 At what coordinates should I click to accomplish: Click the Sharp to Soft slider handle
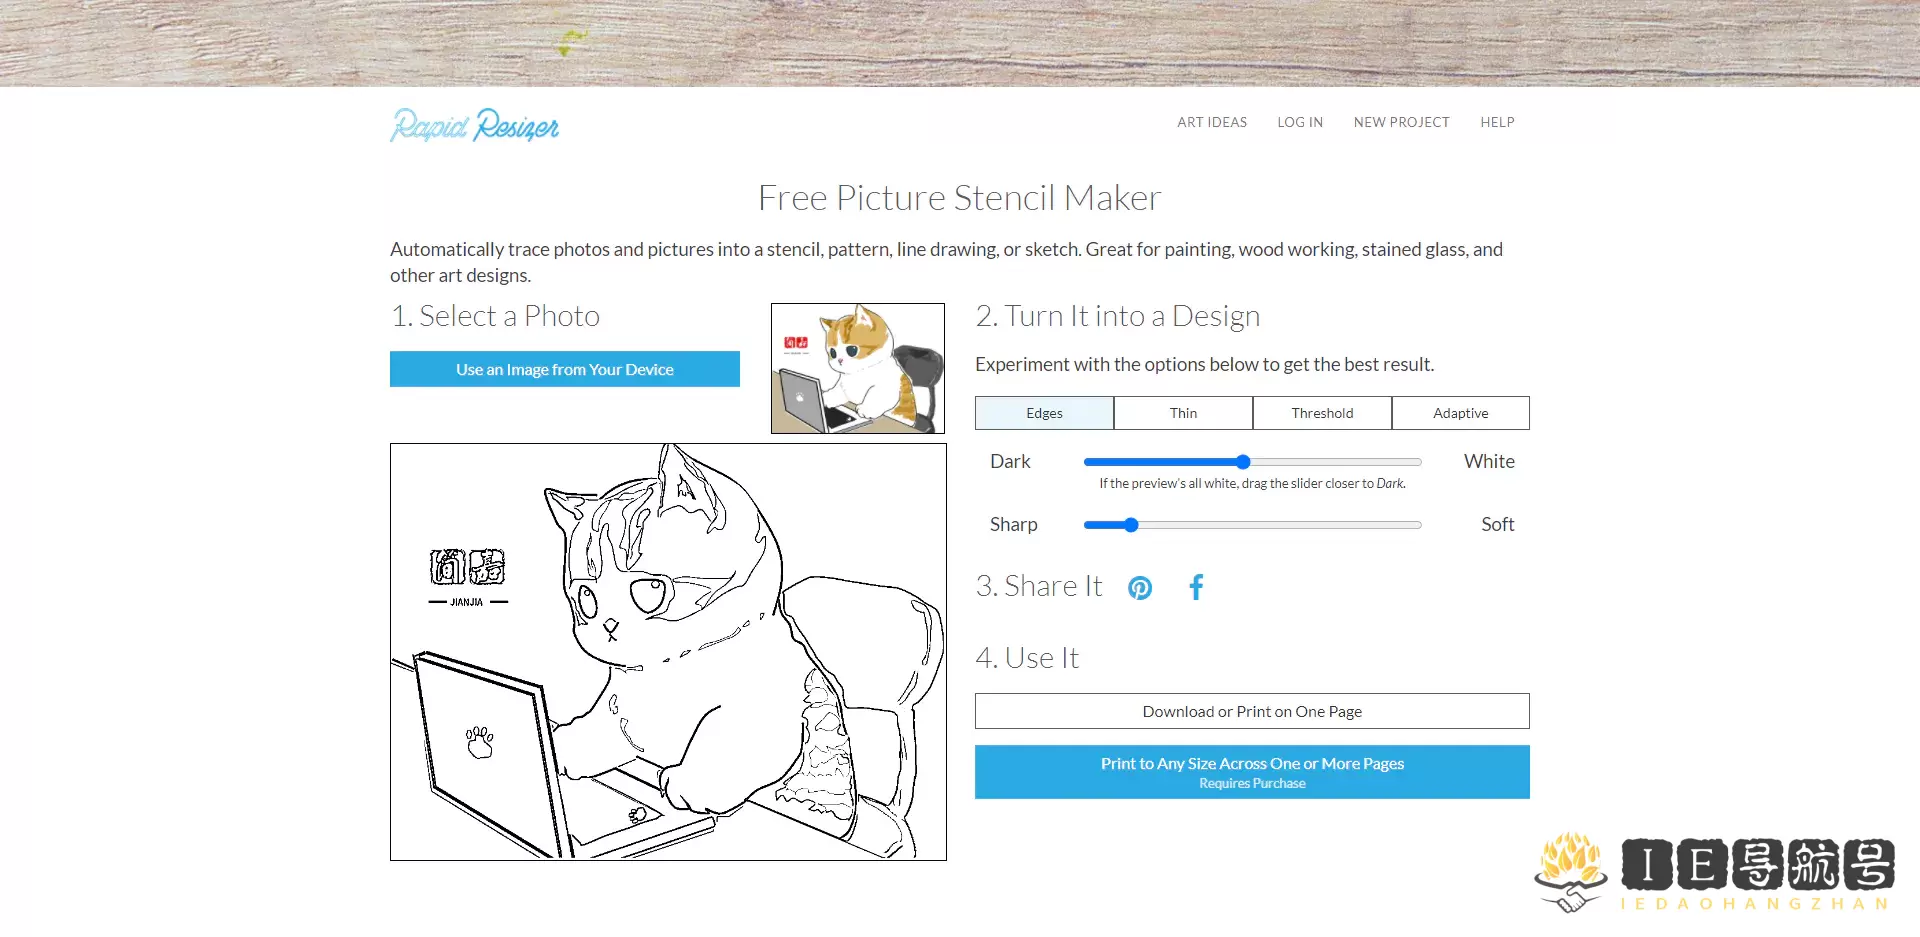pyautogui.click(x=1131, y=525)
